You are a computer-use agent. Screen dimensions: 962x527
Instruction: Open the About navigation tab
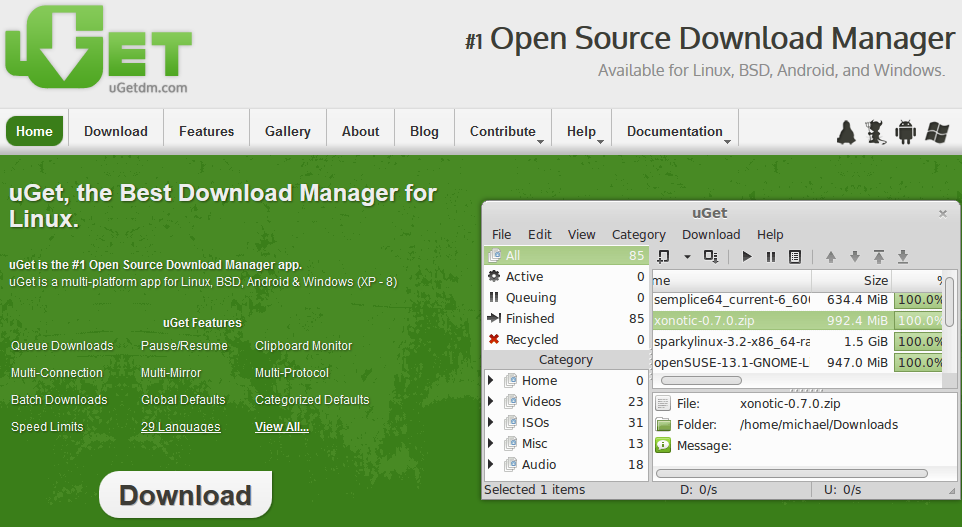coord(361,131)
